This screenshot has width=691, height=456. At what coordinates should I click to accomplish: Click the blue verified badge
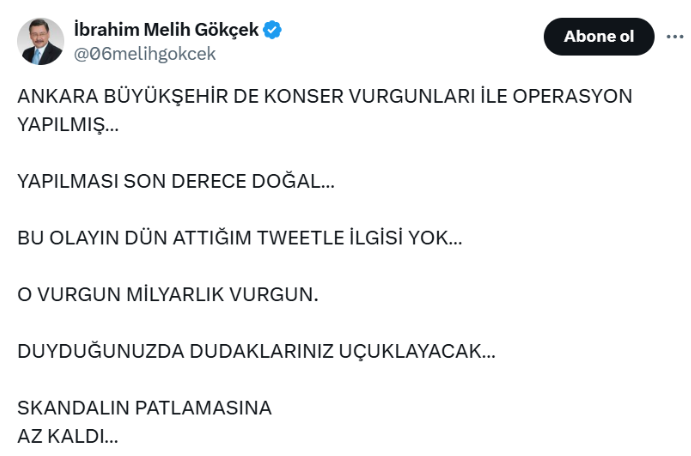tap(273, 30)
